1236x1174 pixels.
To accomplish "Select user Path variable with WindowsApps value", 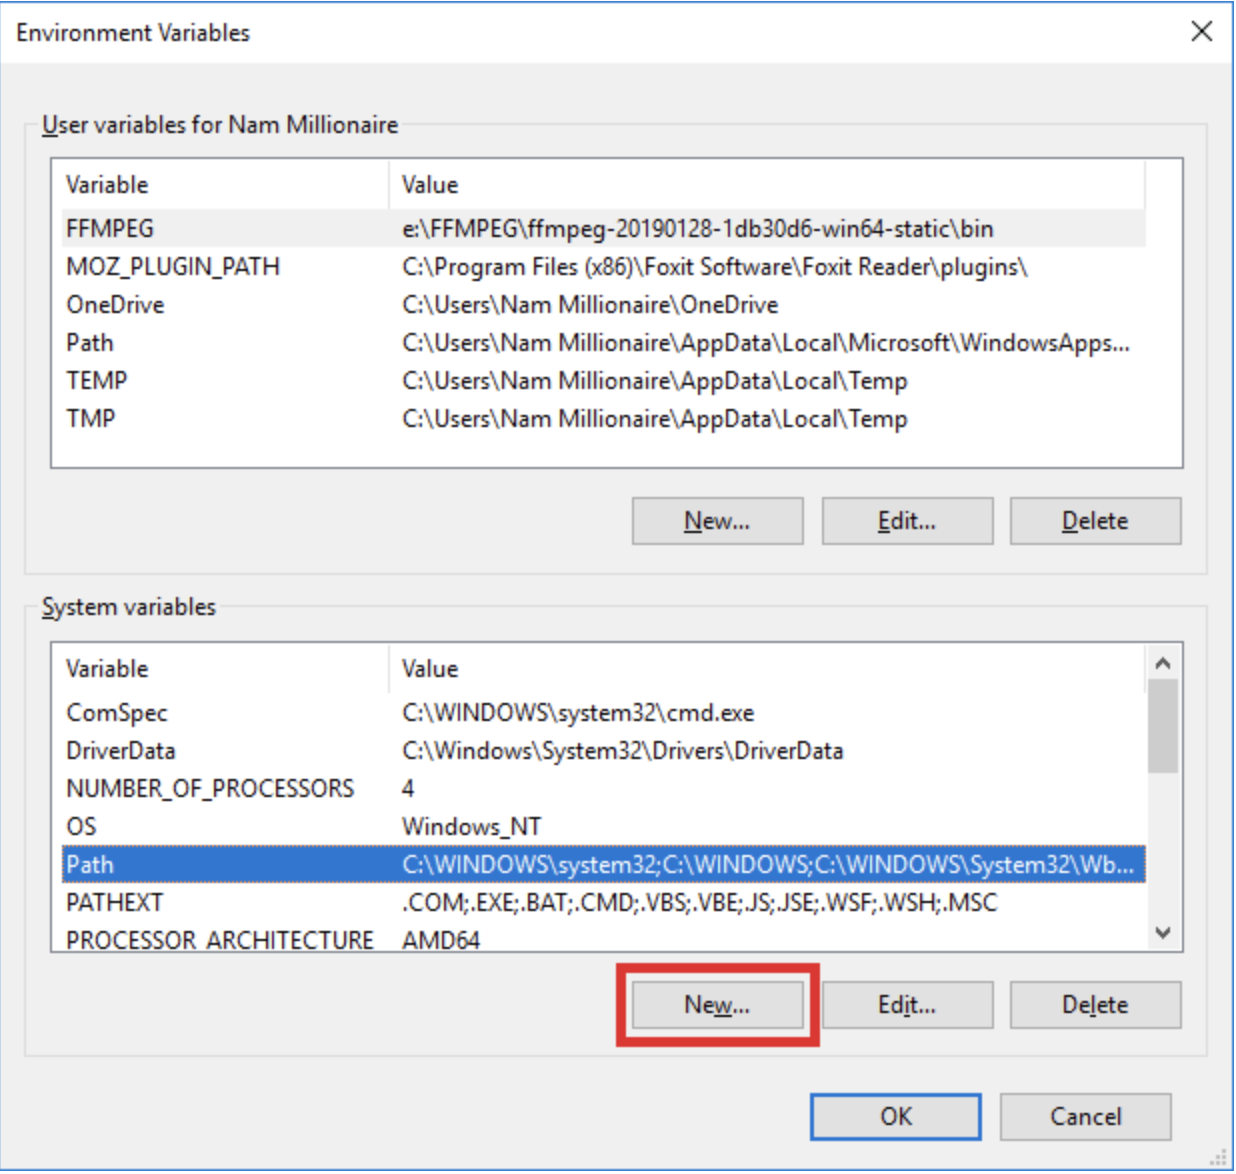I will (604, 342).
